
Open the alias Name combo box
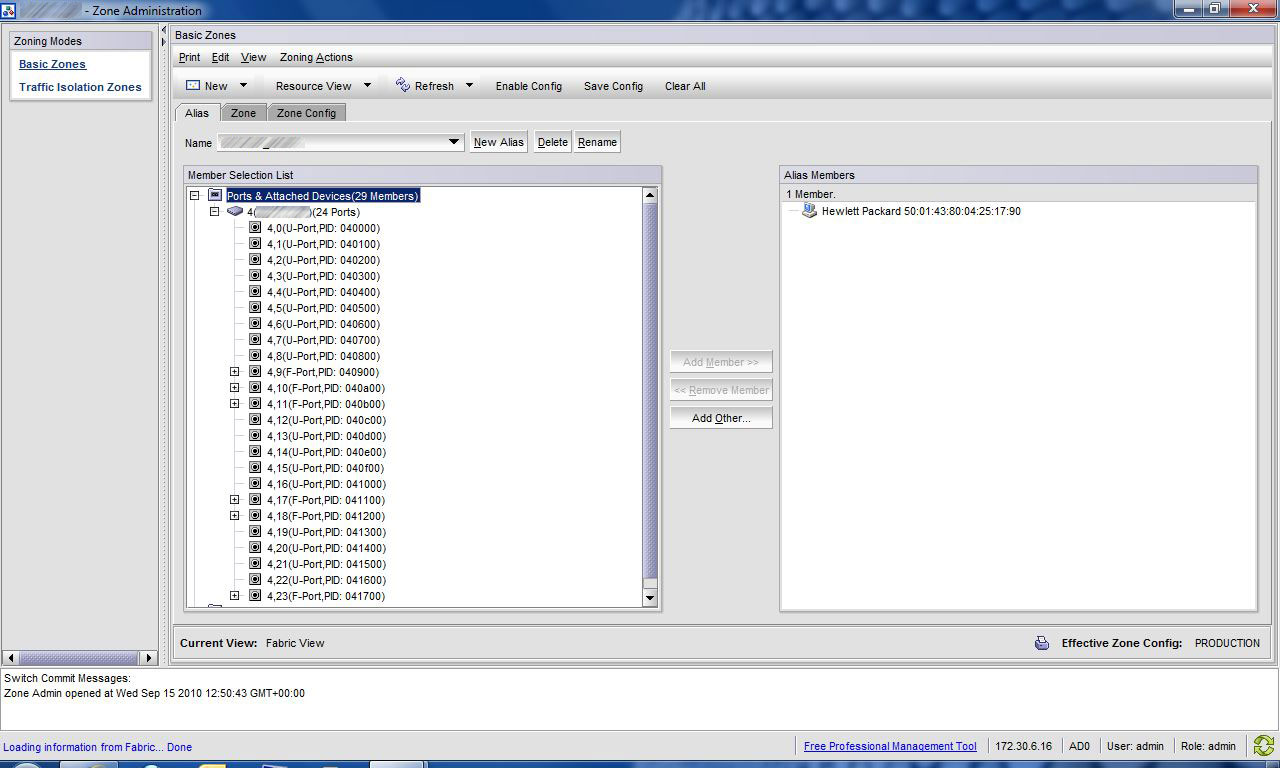pos(454,143)
